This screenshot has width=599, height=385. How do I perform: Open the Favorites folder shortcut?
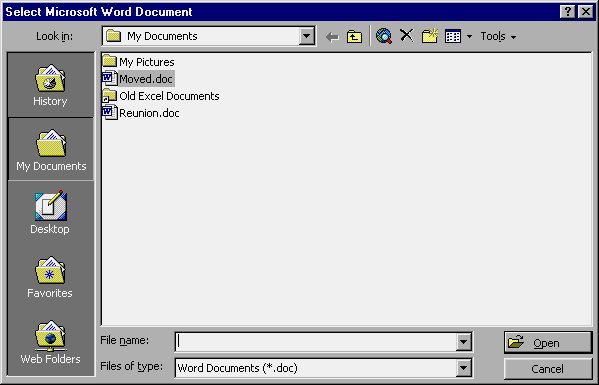[x=50, y=277]
